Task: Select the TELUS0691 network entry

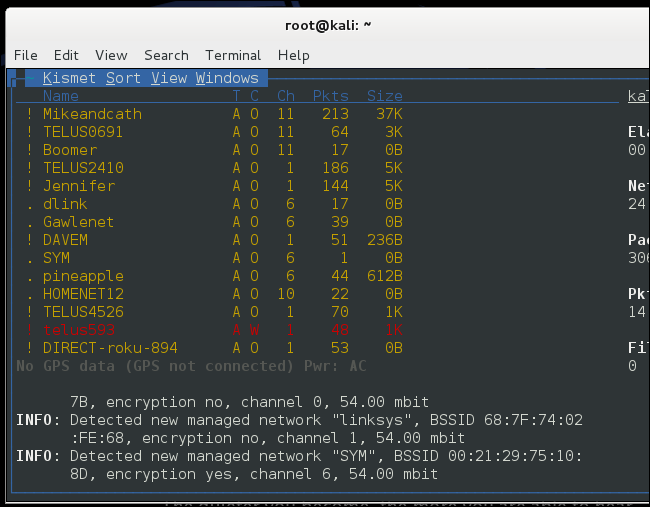Action: (x=83, y=132)
